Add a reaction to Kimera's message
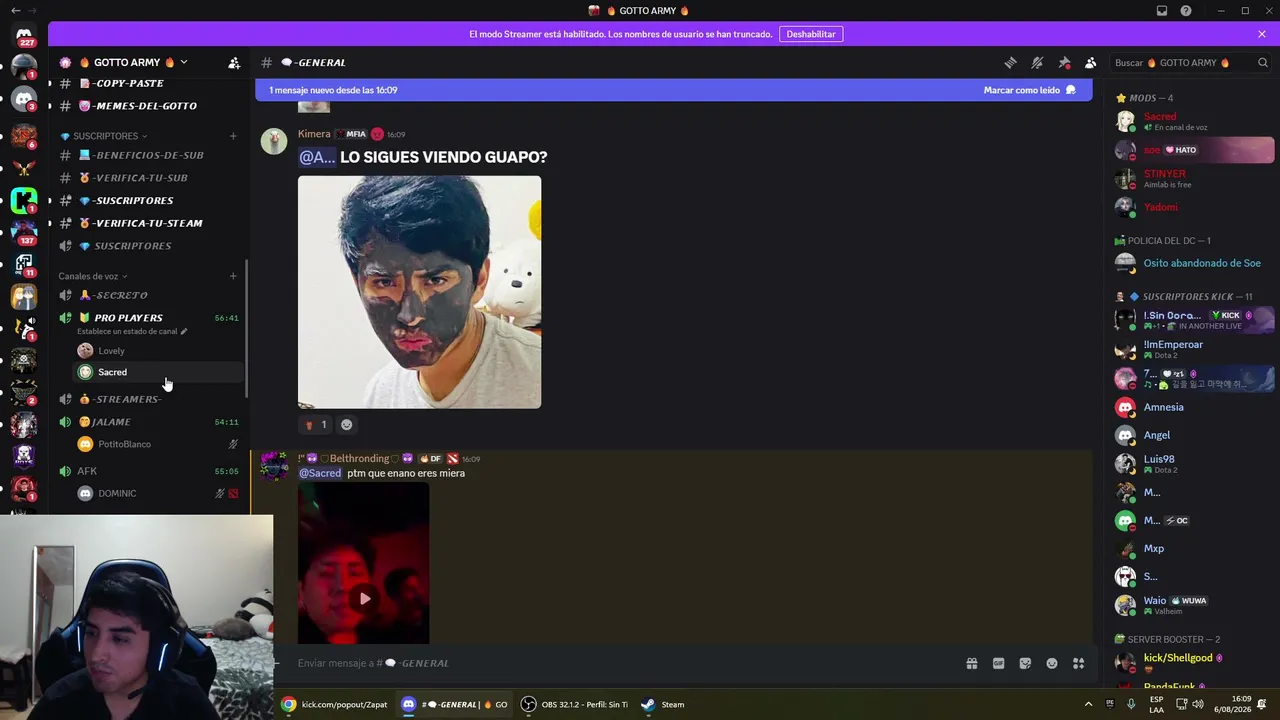The width and height of the screenshot is (1280, 720). click(346, 425)
